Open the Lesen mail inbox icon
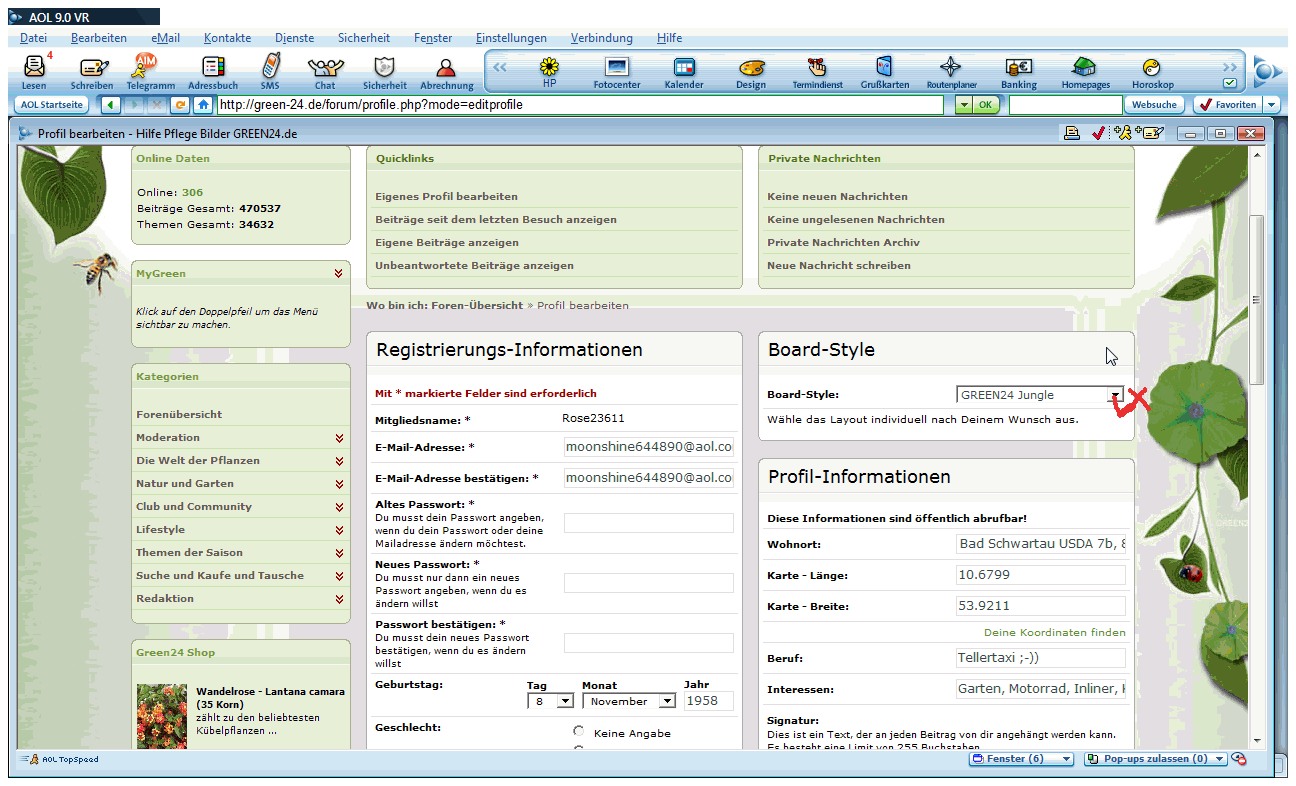1296x786 pixels. [x=35, y=69]
